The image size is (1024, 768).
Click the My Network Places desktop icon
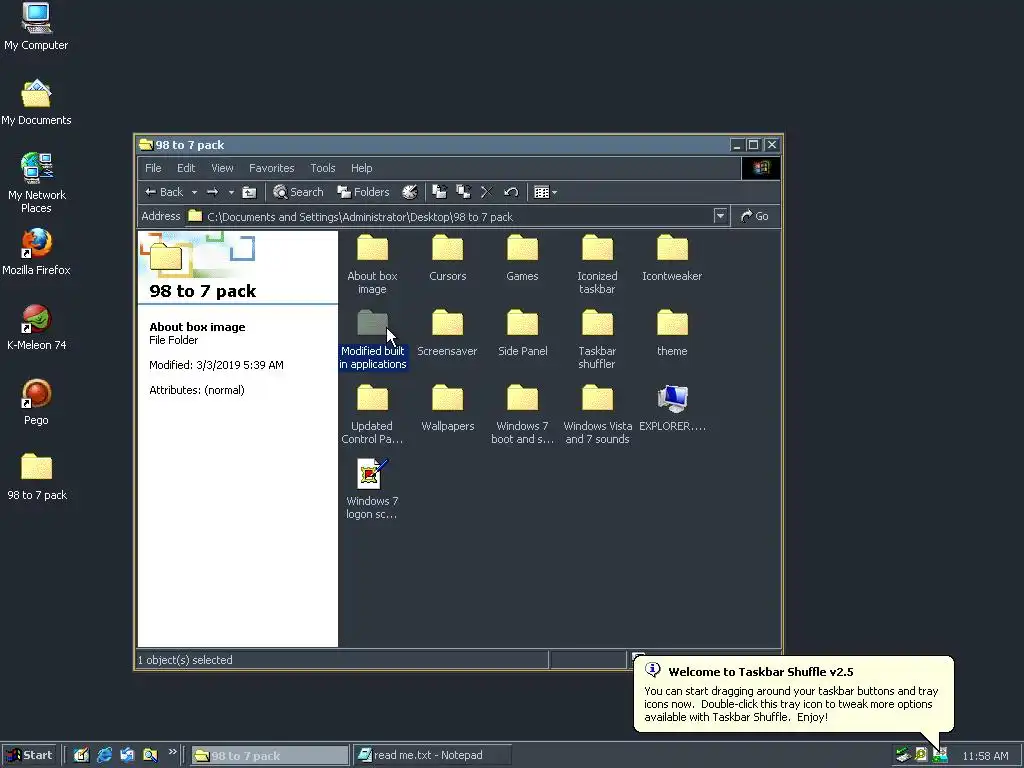(36, 183)
